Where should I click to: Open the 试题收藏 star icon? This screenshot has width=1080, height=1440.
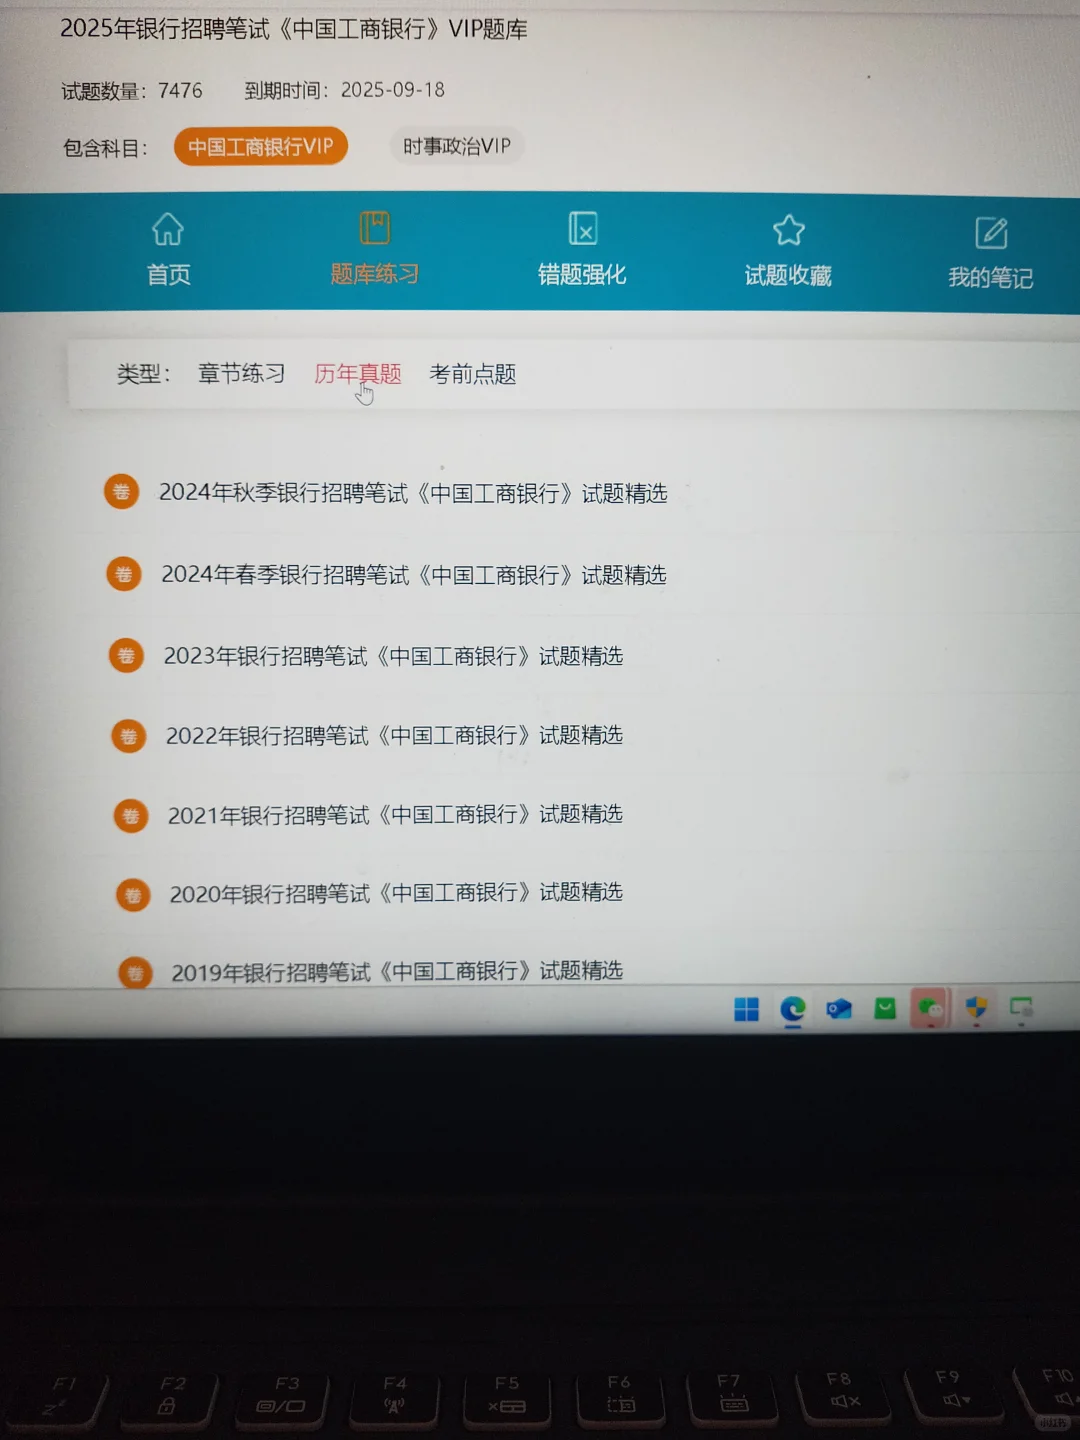click(x=788, y=231)
